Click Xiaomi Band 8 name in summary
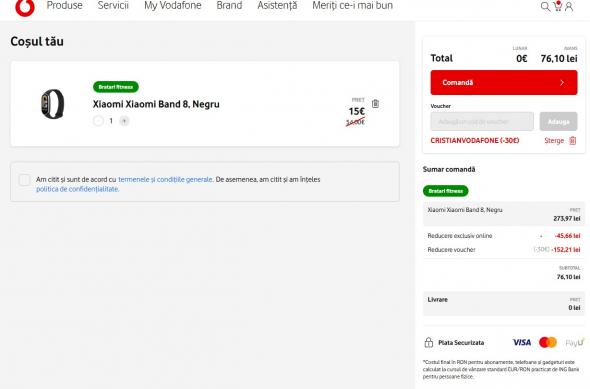The image size is (590, 389). pos(465,210)
